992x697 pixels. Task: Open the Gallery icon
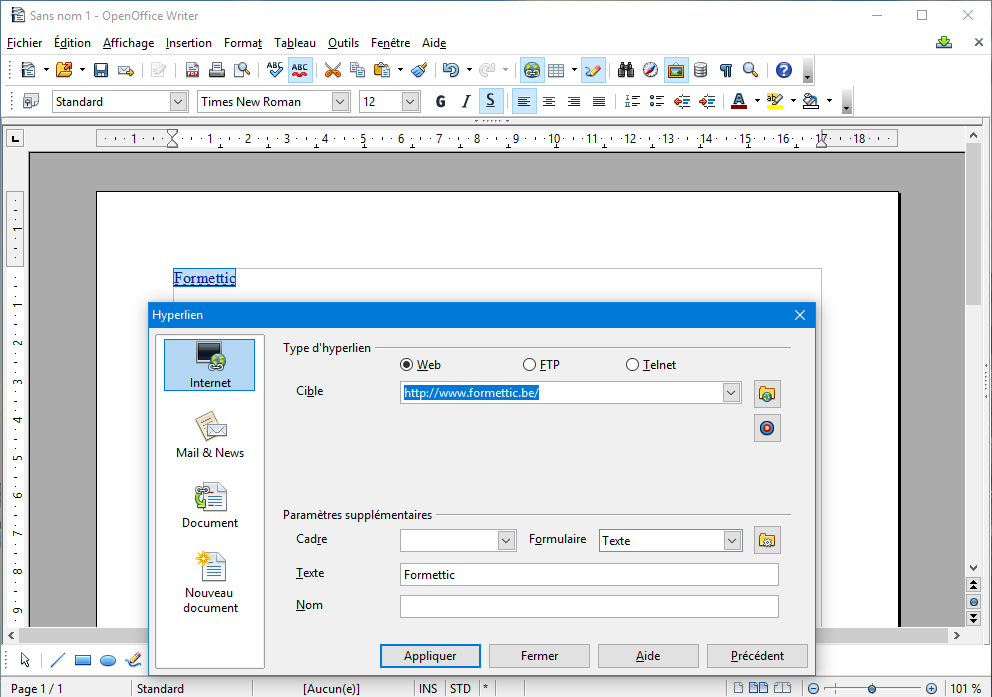pos(676,70)
